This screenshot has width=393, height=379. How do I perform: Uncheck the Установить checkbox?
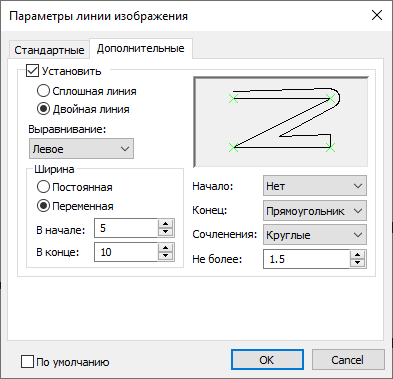[x=32, y=71]
